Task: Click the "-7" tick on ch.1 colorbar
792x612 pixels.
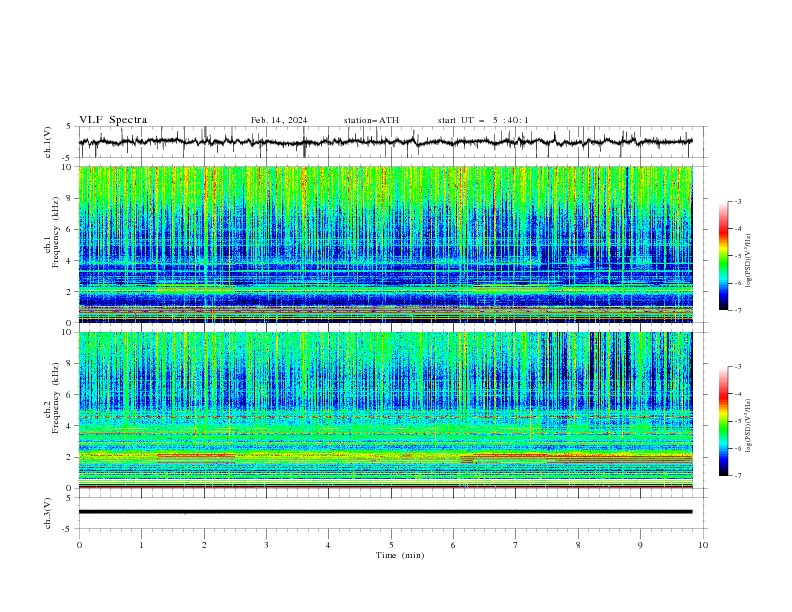Action: [738, 310]
